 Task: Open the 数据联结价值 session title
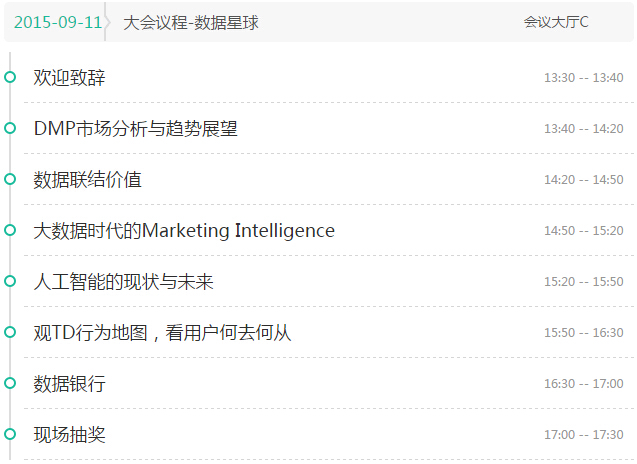[x=87, y=180]
